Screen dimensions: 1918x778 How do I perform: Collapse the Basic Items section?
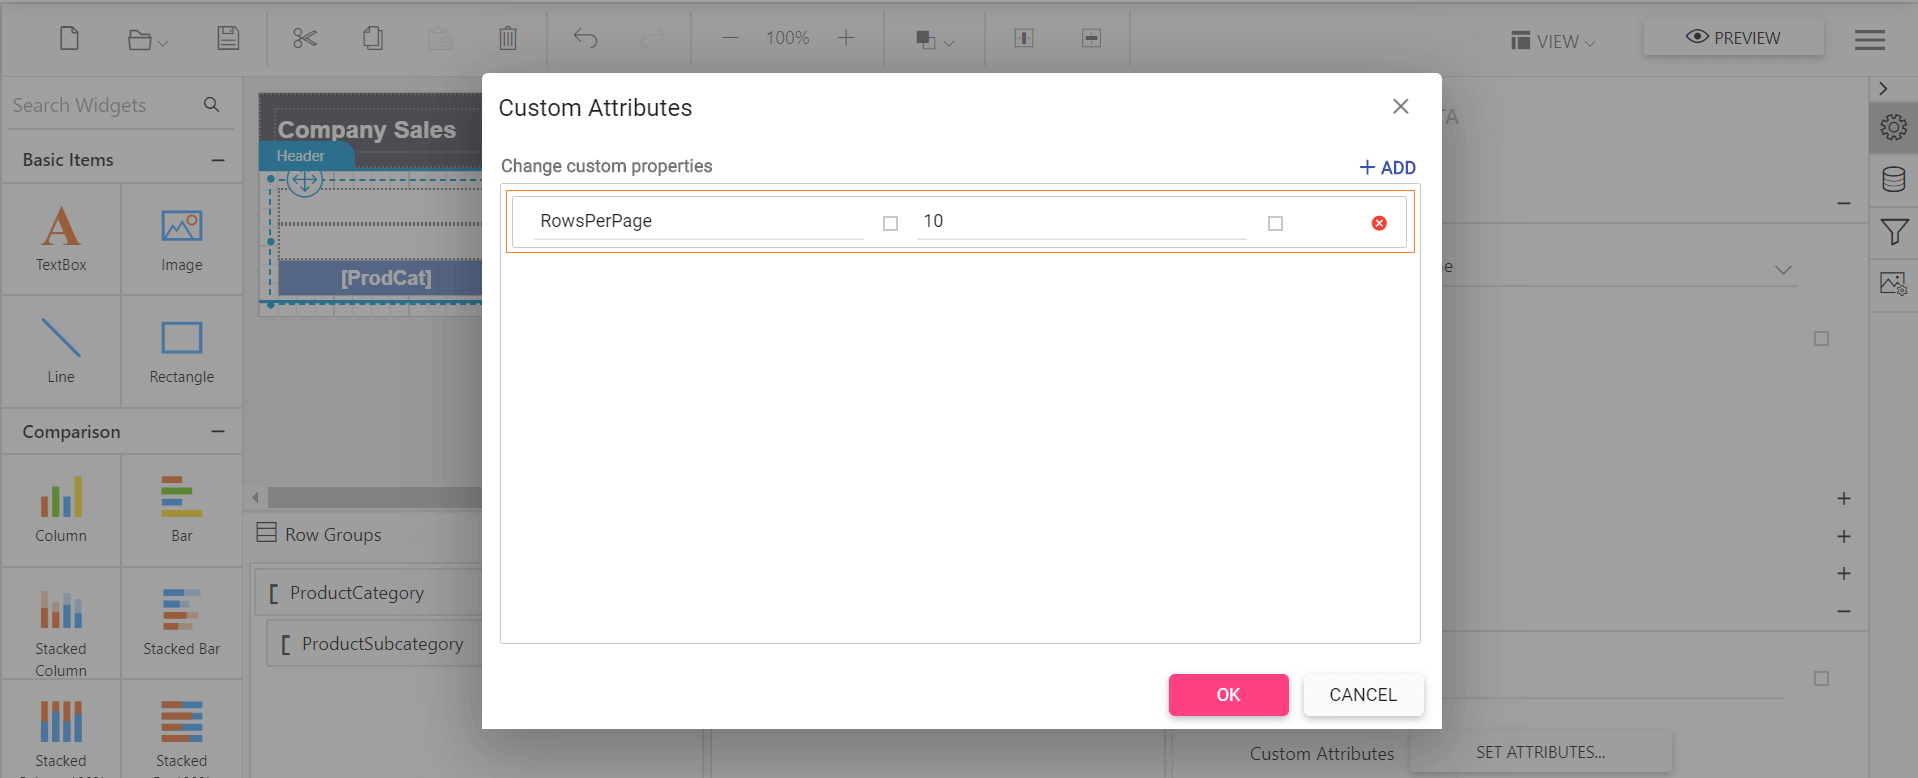(x=218, y=160)
